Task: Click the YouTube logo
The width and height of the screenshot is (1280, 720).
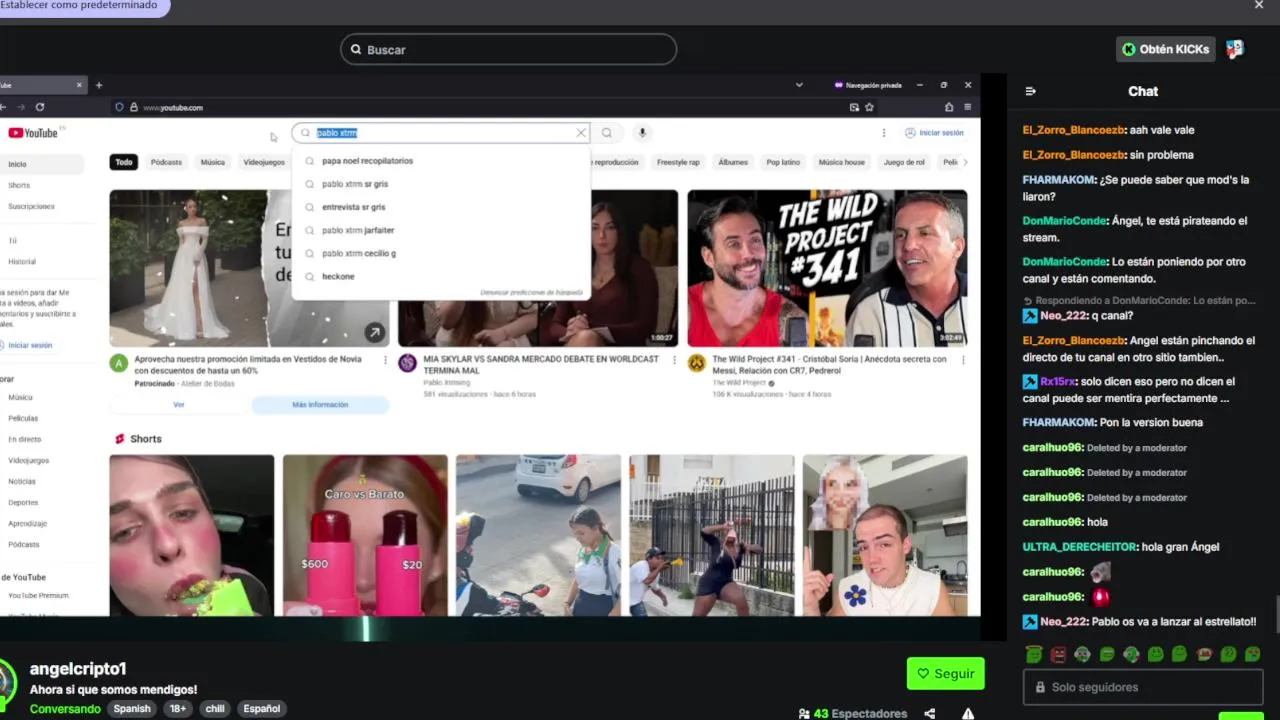Action: pyautogui.click(x=34, y=133)
